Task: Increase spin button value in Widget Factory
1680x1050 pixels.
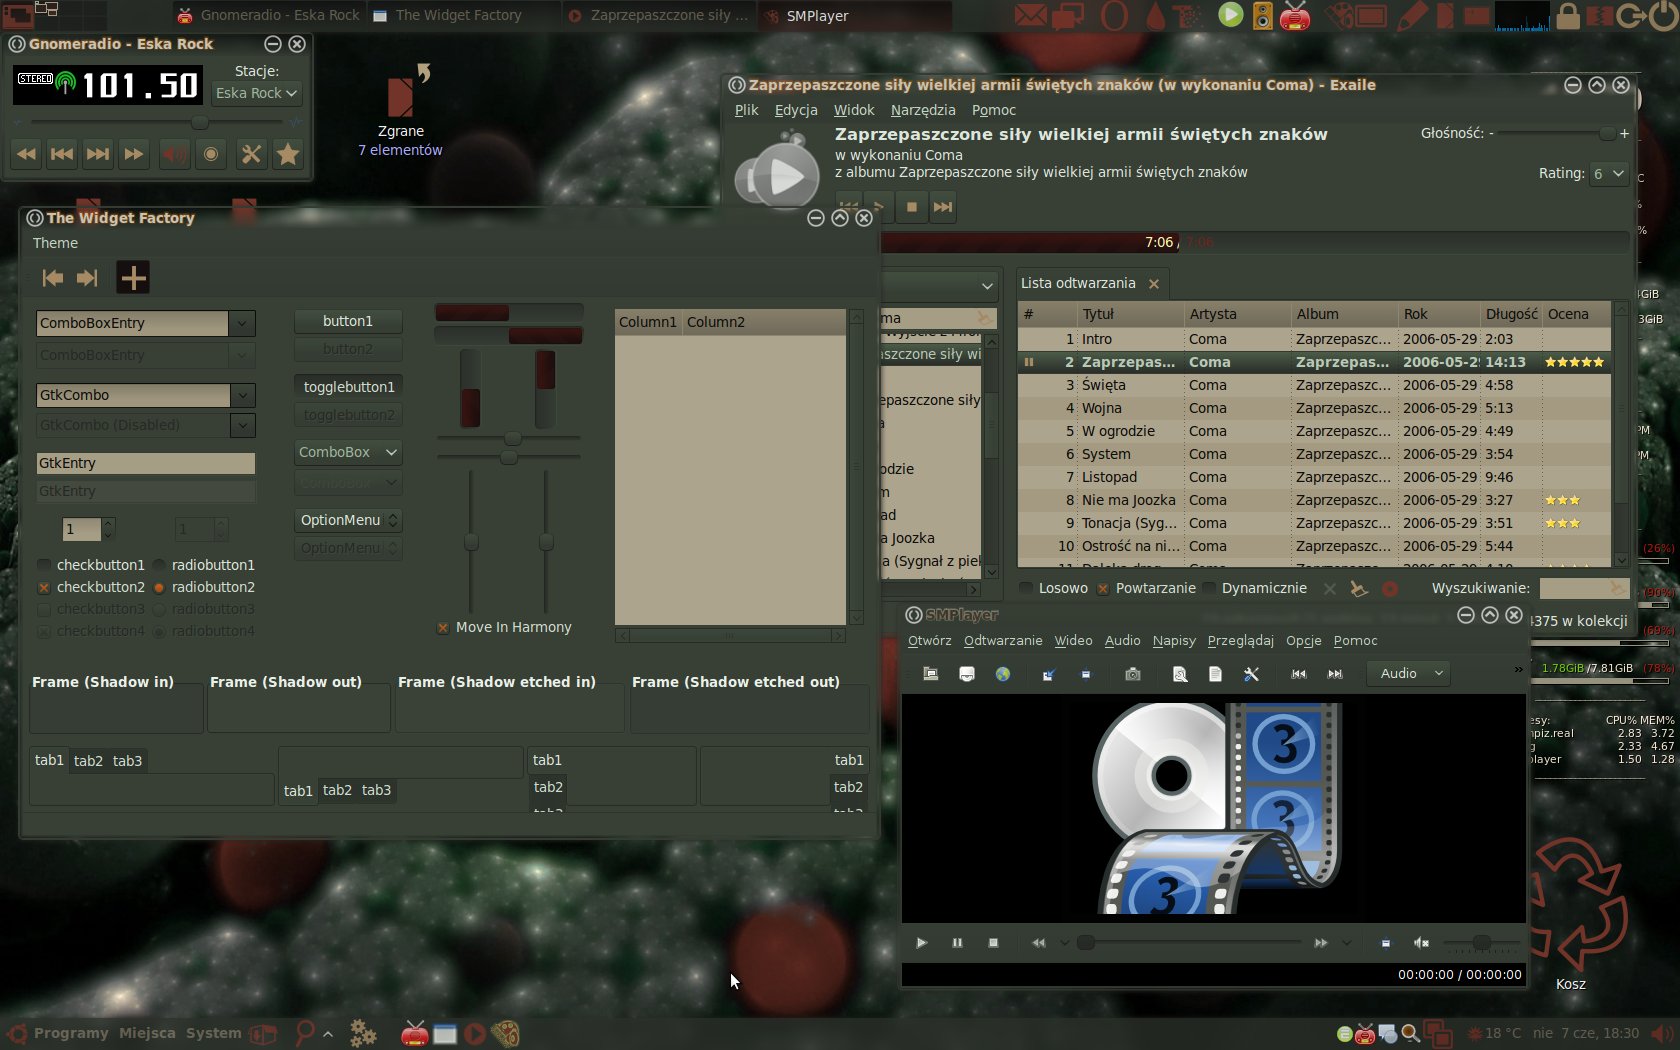Action: pyautogui.click(x=108, y=523)
